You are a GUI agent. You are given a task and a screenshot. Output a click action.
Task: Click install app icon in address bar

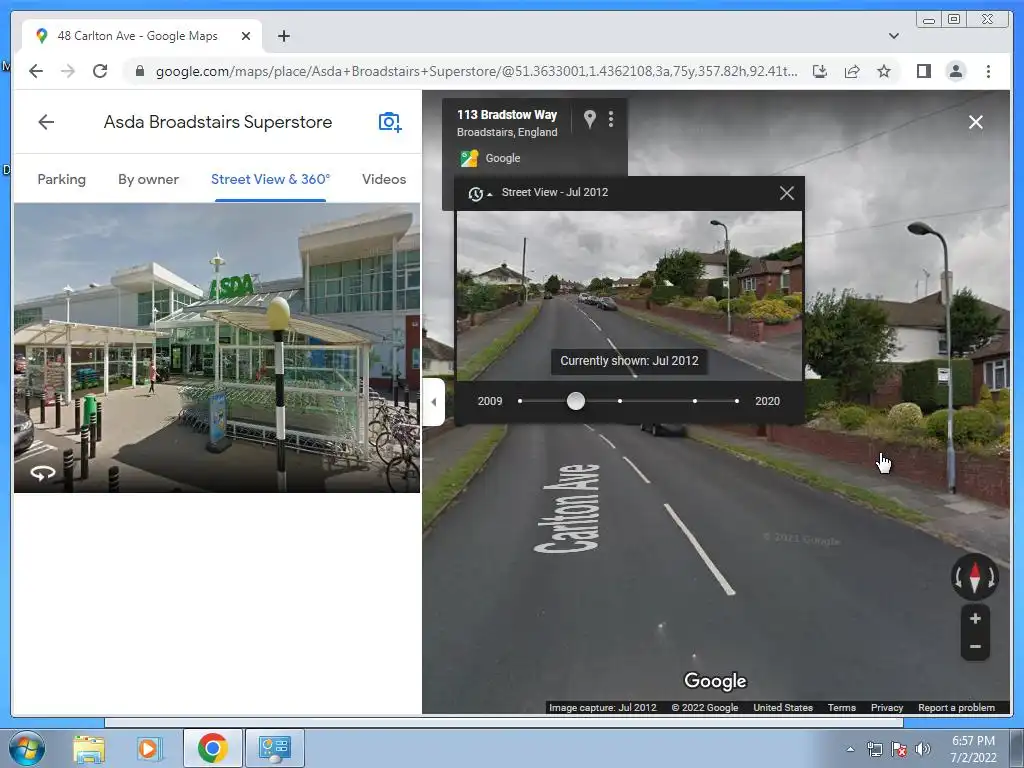(820, 71)
